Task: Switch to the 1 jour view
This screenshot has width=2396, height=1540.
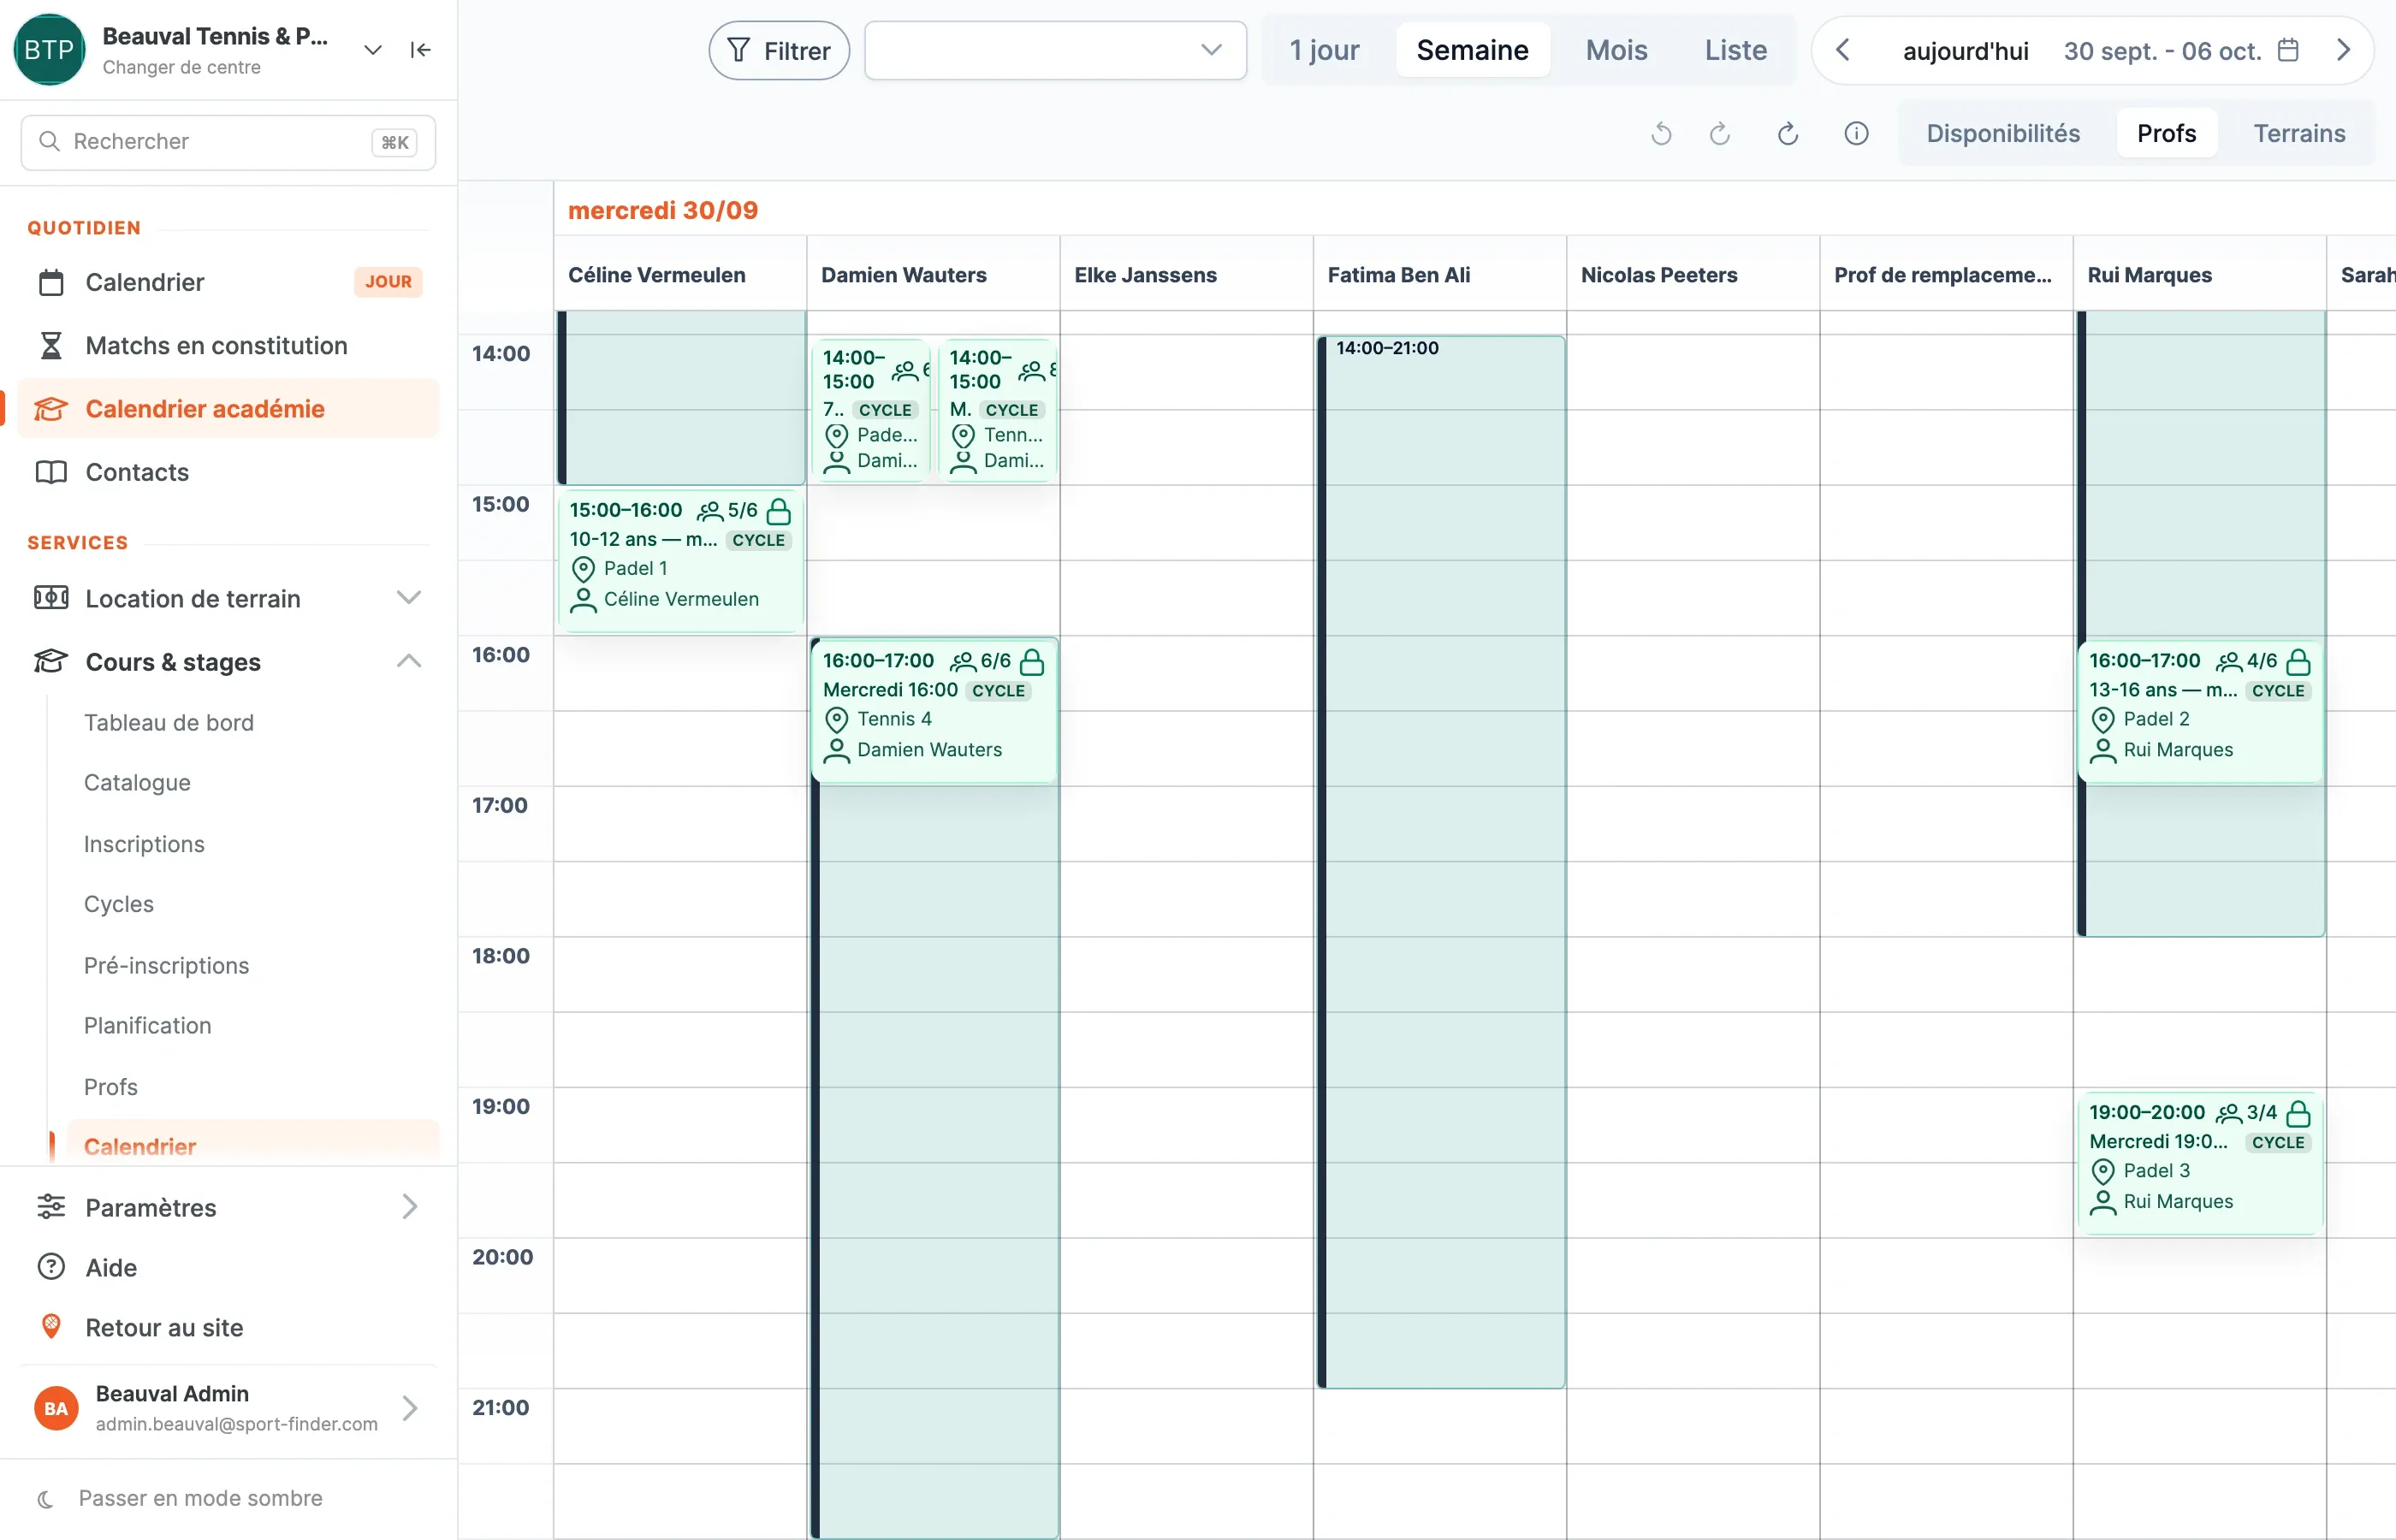Action: [x=1324, y=50]
